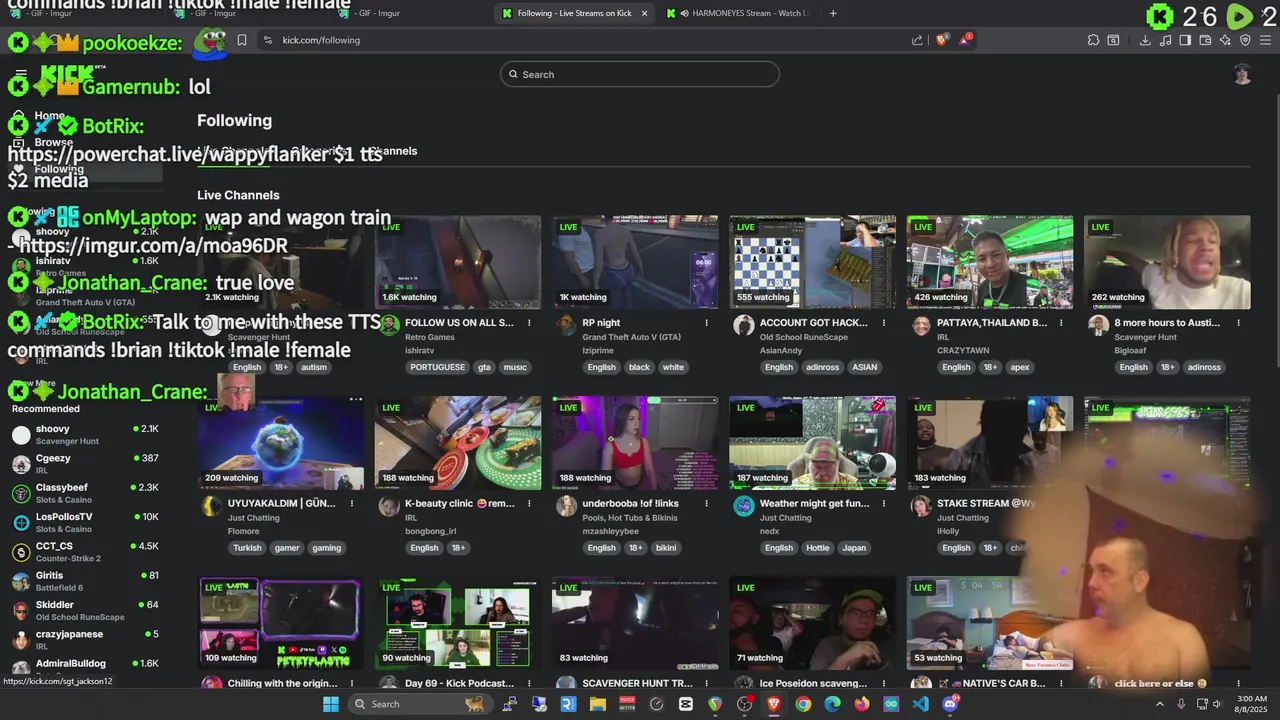Bookmark this page with bookmark icon
Viewport: 1280px width, 720px height.
pos(241,40)
